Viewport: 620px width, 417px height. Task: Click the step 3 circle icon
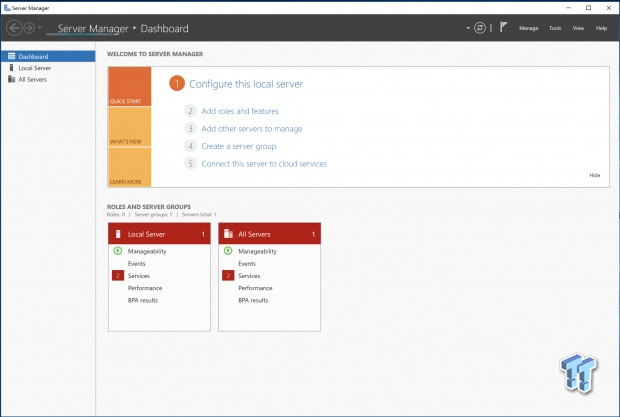point(190,128)
